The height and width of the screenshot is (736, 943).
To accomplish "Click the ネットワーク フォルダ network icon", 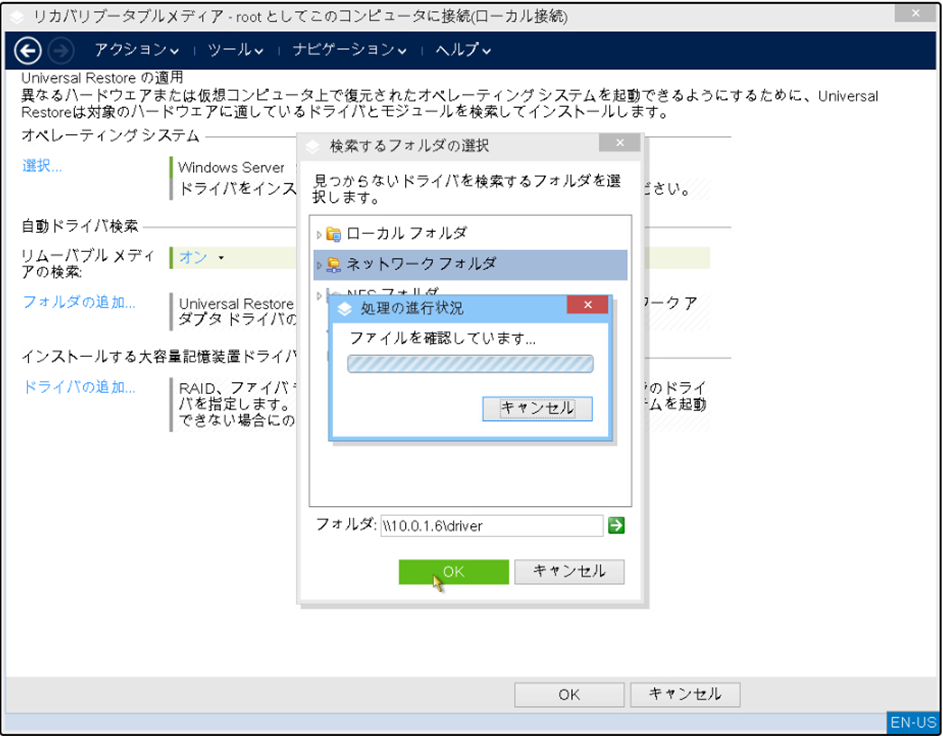I will [x=334, y=265].
